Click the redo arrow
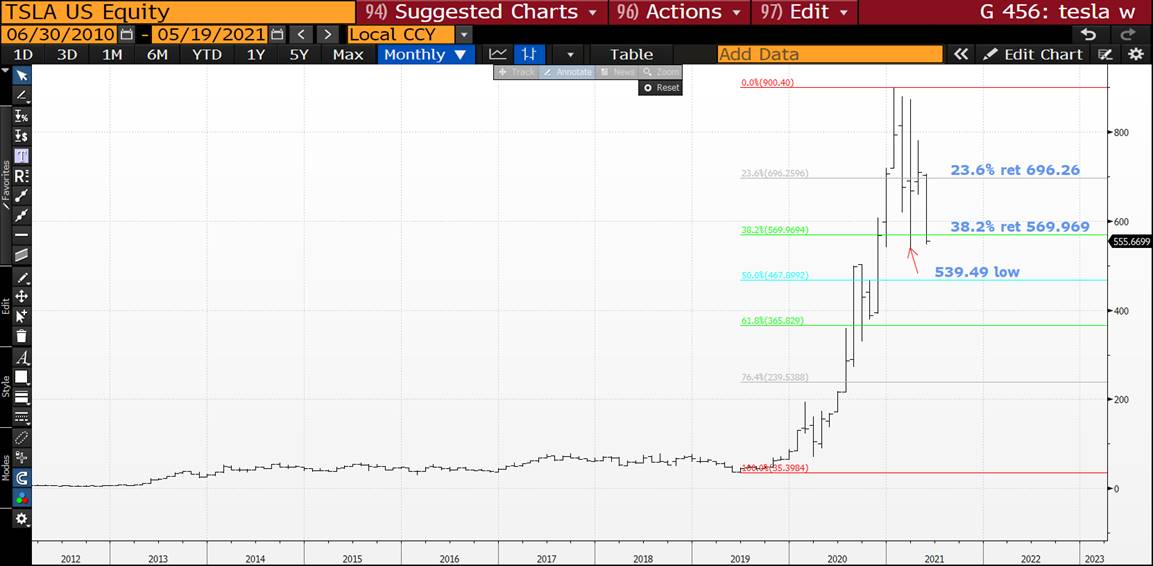Image resolution: width=1153 pixels, height=566 pixels. [1127, 35]
